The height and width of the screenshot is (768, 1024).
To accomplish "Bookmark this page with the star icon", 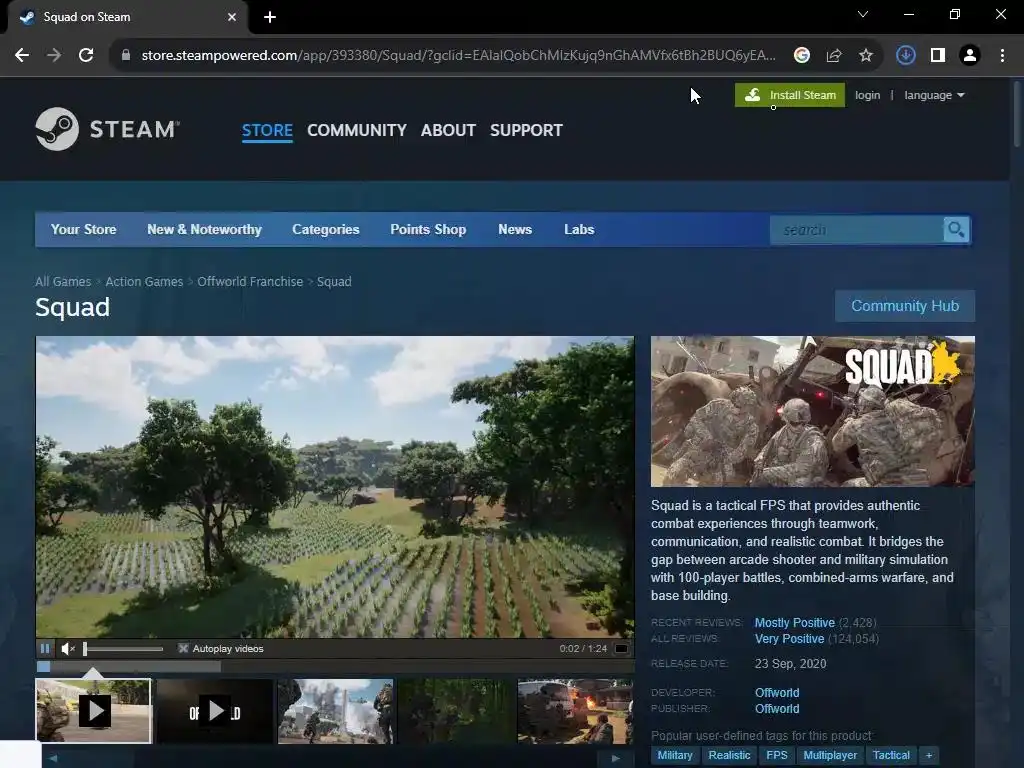I will click(865, 56).
